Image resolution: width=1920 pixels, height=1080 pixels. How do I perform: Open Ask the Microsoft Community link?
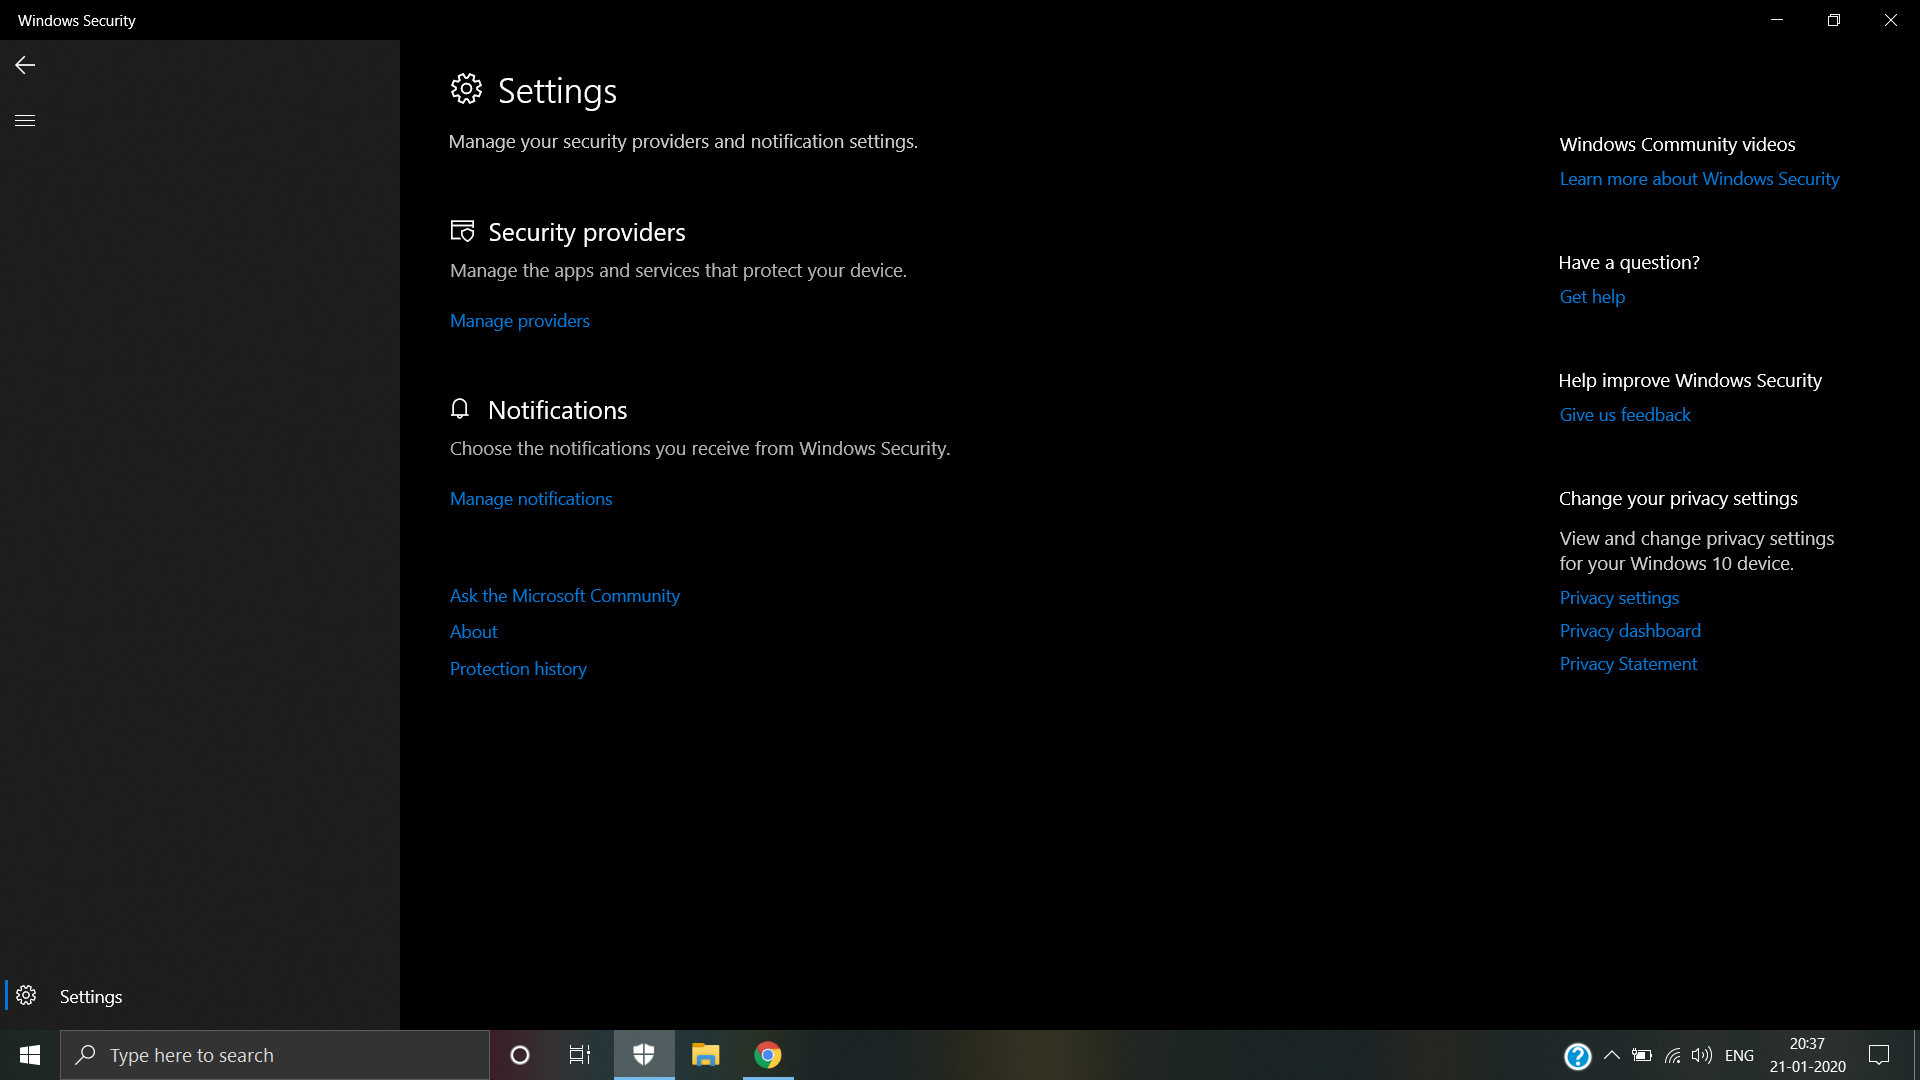565,596
